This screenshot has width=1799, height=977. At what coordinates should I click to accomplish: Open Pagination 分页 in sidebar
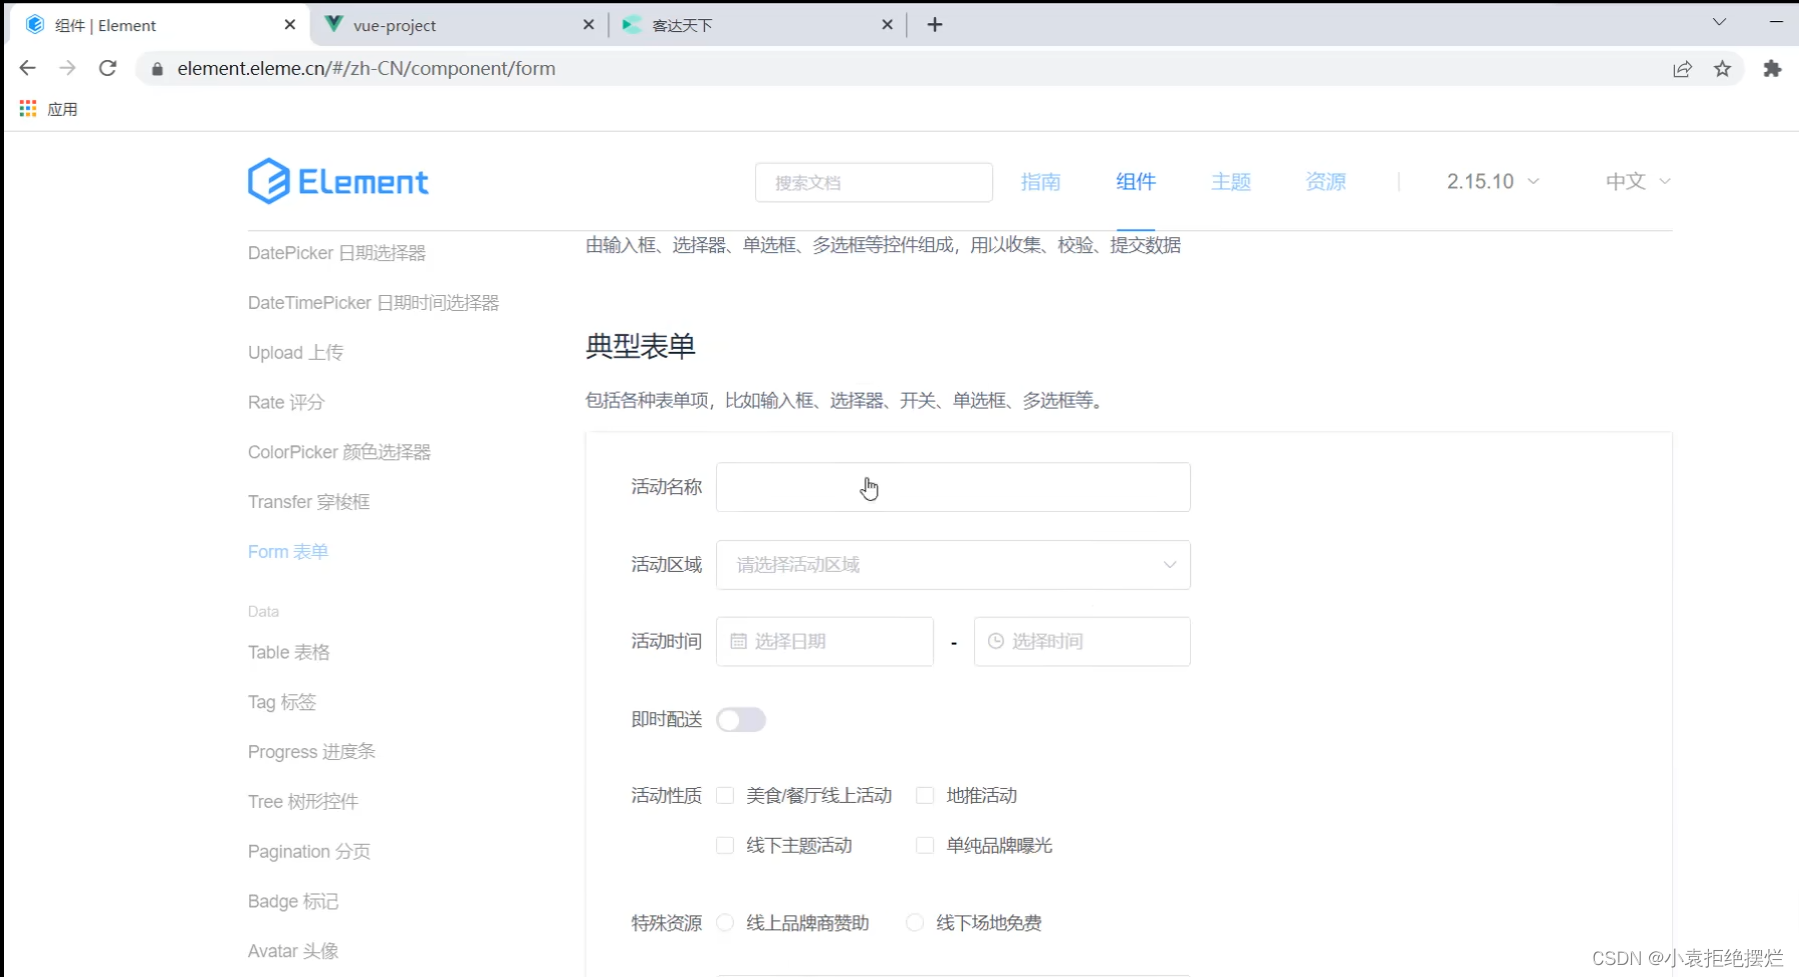click(x=309, y=852)
